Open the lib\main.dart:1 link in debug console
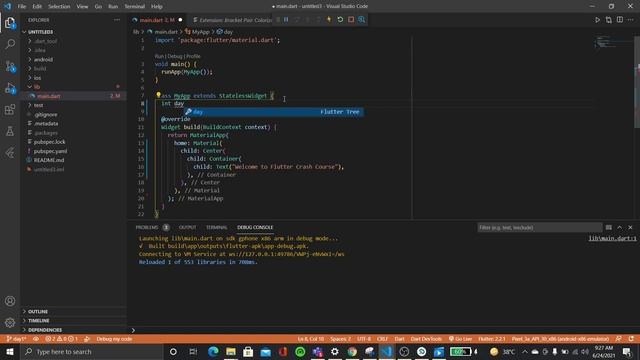This screenshot has height=360, width=640. click(x=612, y=238)
